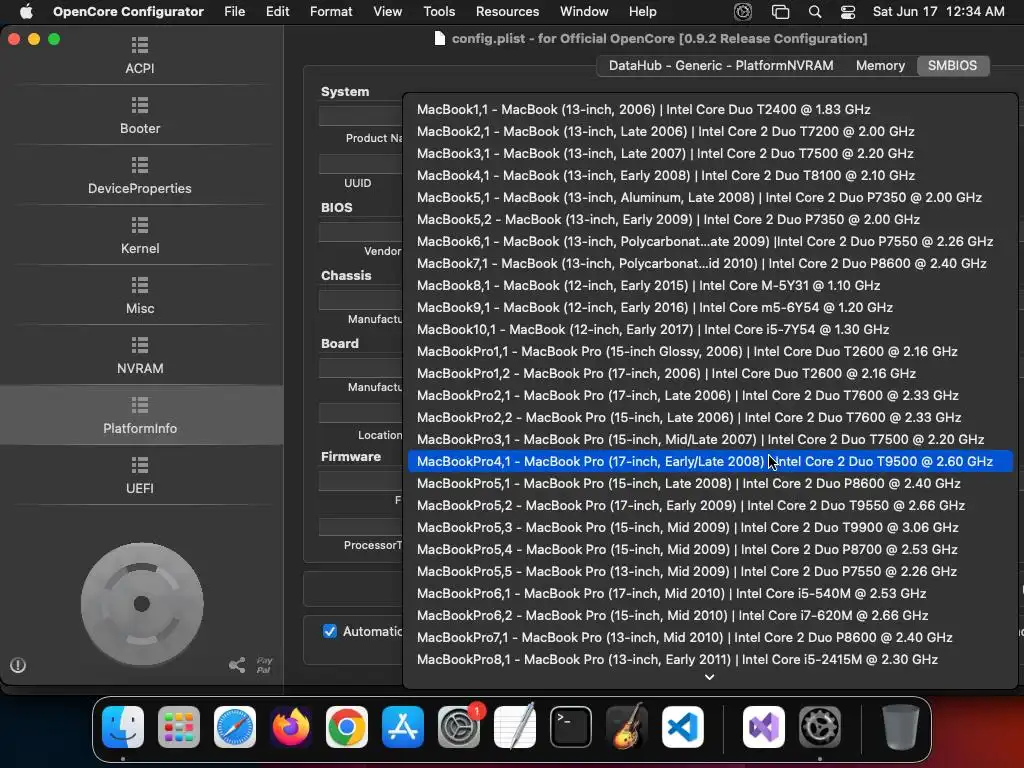Pick MacBookPro1,1 15-inch Glossy 2006
Screen dimensions: 1024x768
tap(710, 351)
